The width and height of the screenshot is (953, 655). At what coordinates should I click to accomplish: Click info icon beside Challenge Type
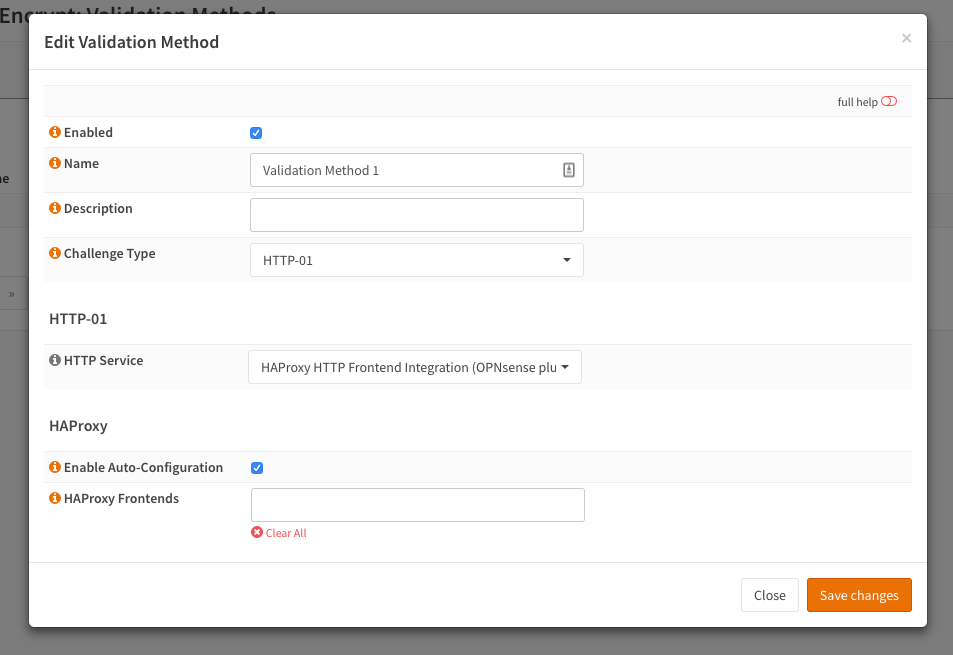point(55,254)
